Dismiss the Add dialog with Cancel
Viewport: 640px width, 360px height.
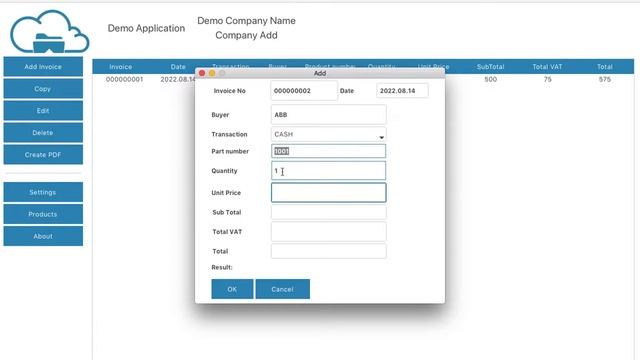click(282, 289)
